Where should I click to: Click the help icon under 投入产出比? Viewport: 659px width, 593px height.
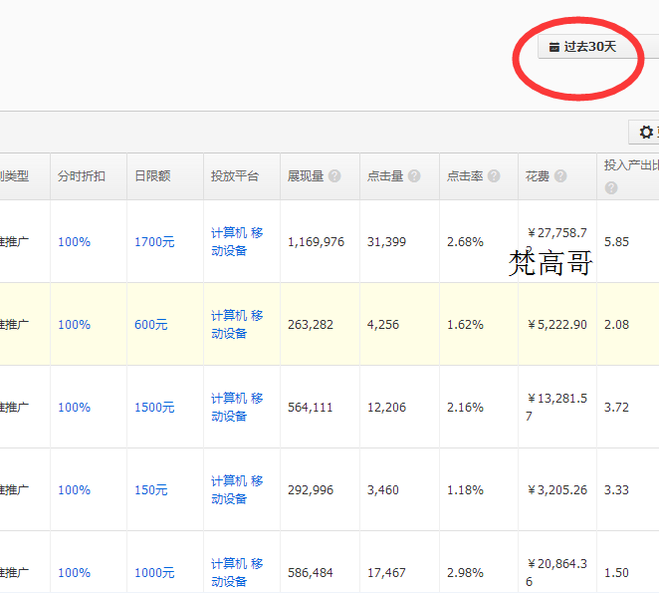pyautogui.click(x=610, y=188)
